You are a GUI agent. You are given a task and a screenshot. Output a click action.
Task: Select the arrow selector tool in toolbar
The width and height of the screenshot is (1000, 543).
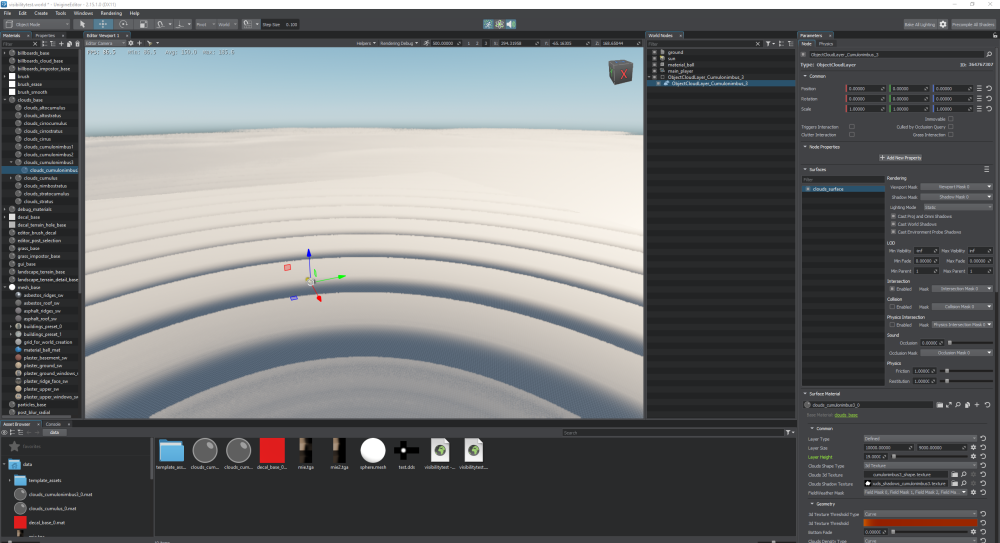point(82,23)
